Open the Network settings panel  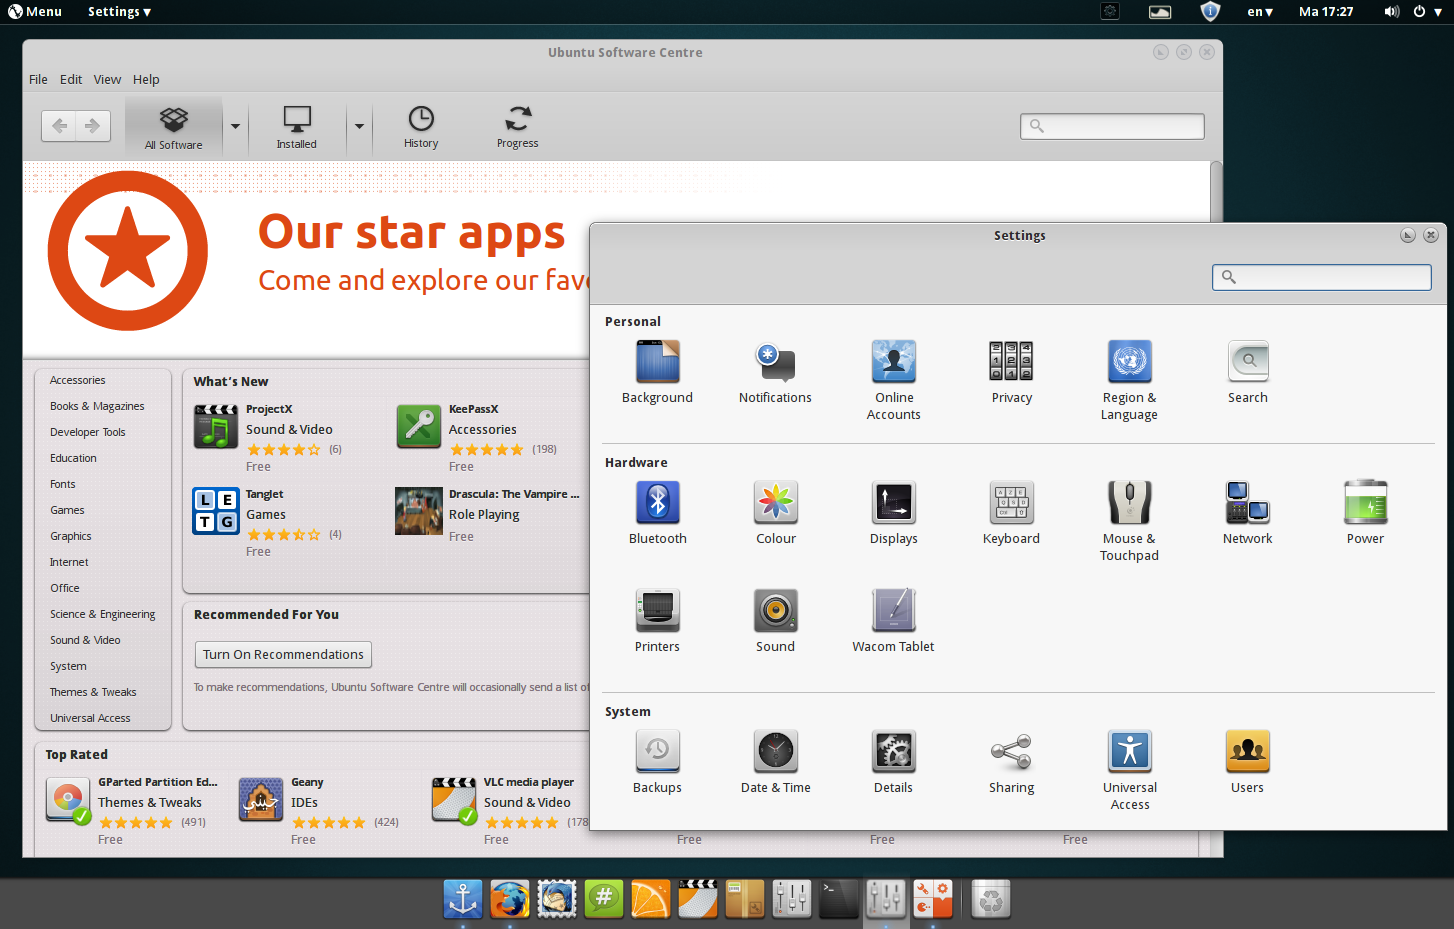click(1247, 513)
